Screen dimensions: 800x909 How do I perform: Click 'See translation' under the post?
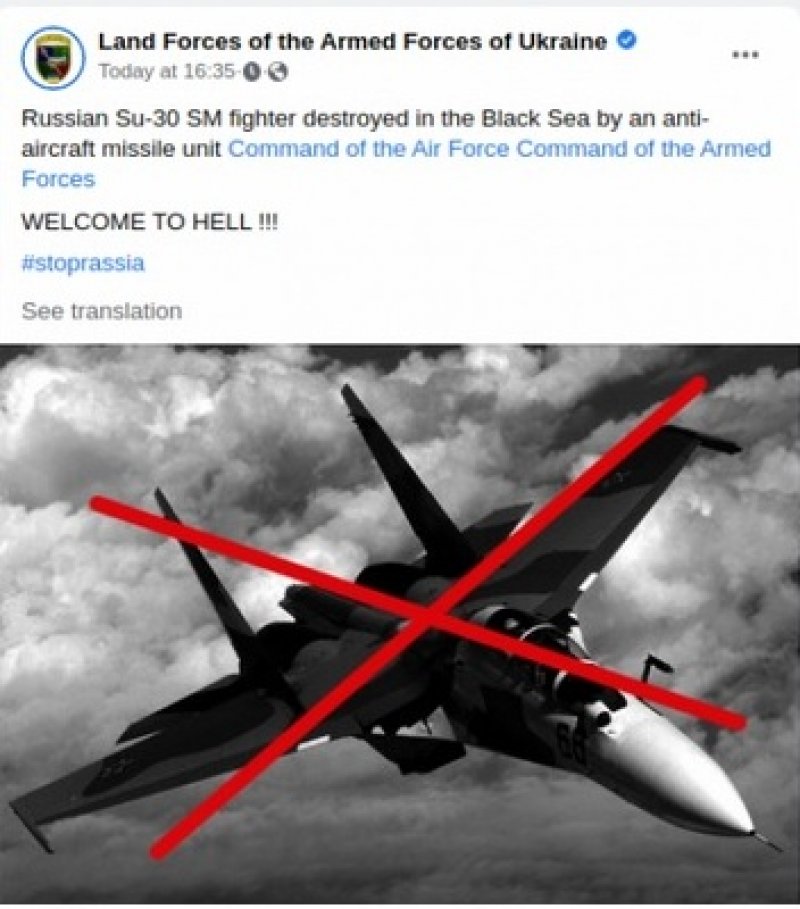pos(102,311)
